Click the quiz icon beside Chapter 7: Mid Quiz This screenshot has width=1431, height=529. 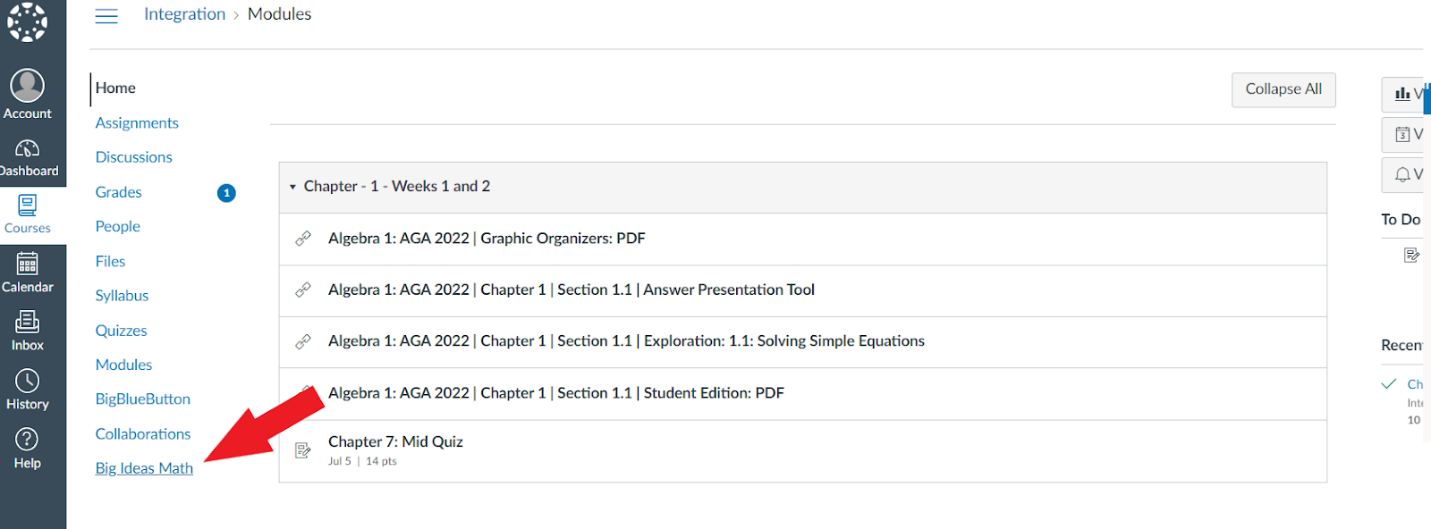(303, 450)
